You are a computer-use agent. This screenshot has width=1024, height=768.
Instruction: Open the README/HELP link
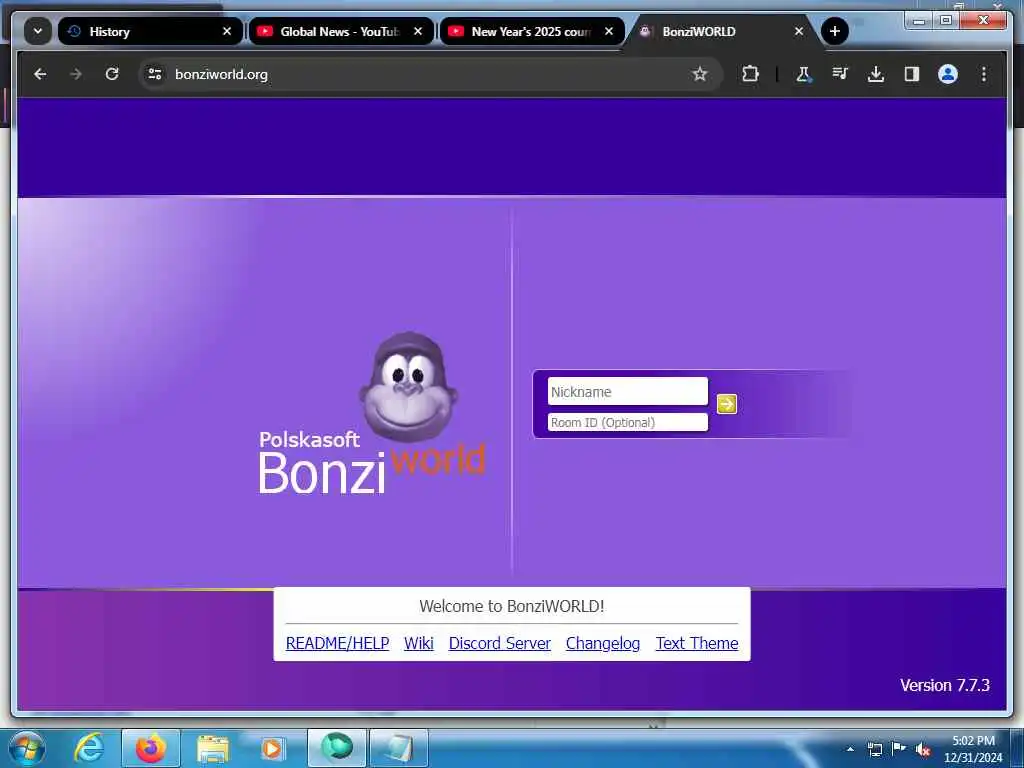pyautogui.click(x=337, y=643)
